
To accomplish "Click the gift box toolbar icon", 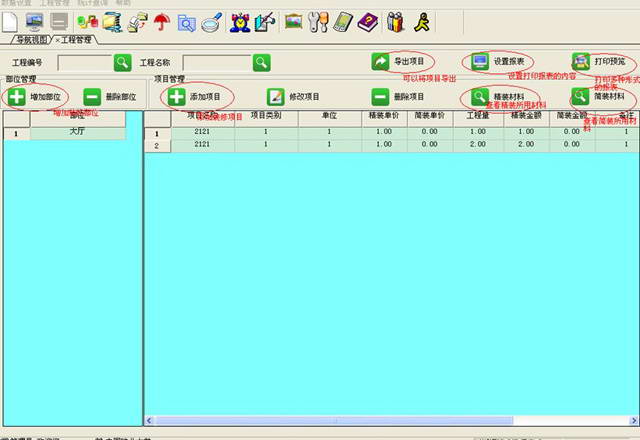I will pyautogui.click(x=396, y=20).
